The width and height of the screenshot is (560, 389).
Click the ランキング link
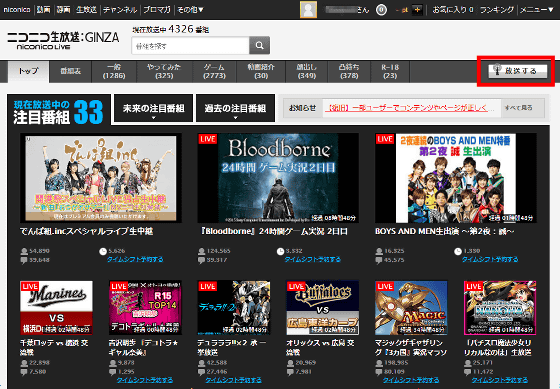pos(497,10)
